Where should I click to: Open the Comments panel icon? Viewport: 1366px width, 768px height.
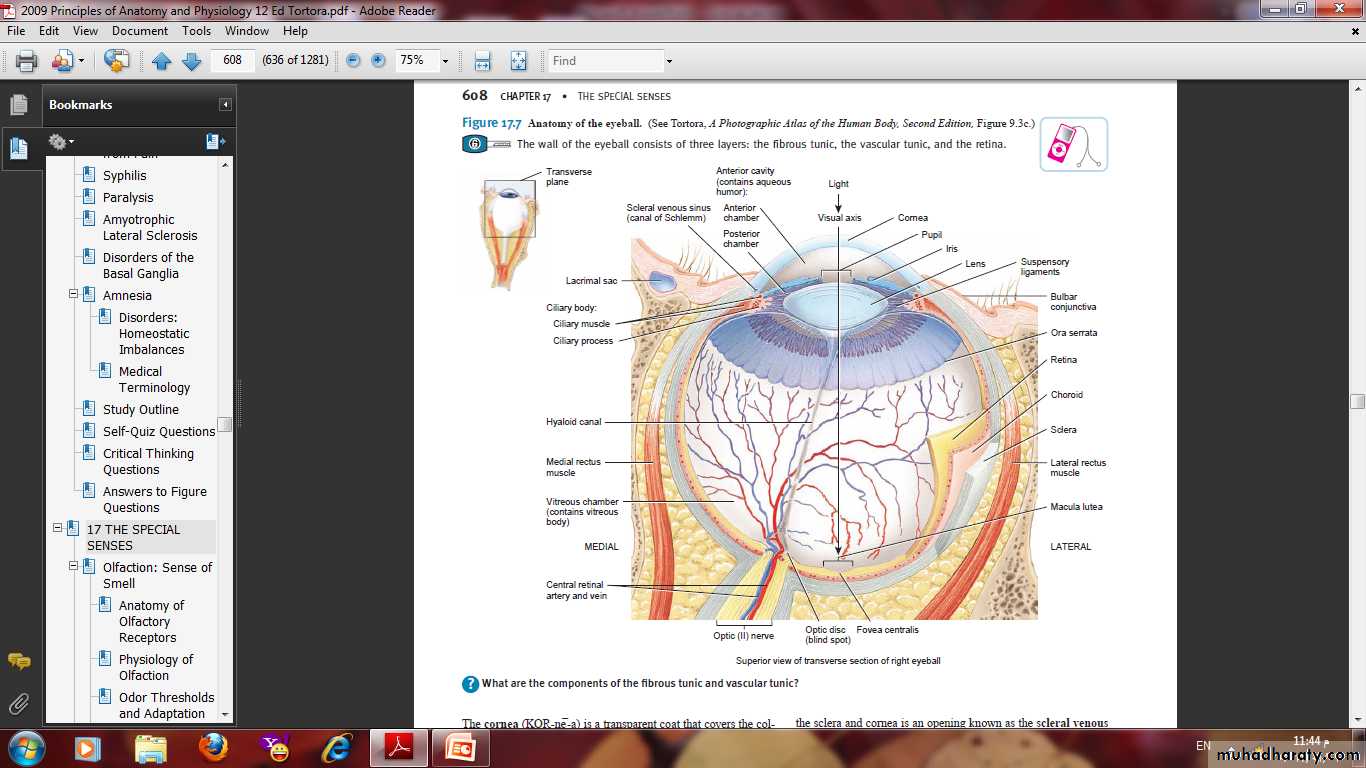coord(18,661)
